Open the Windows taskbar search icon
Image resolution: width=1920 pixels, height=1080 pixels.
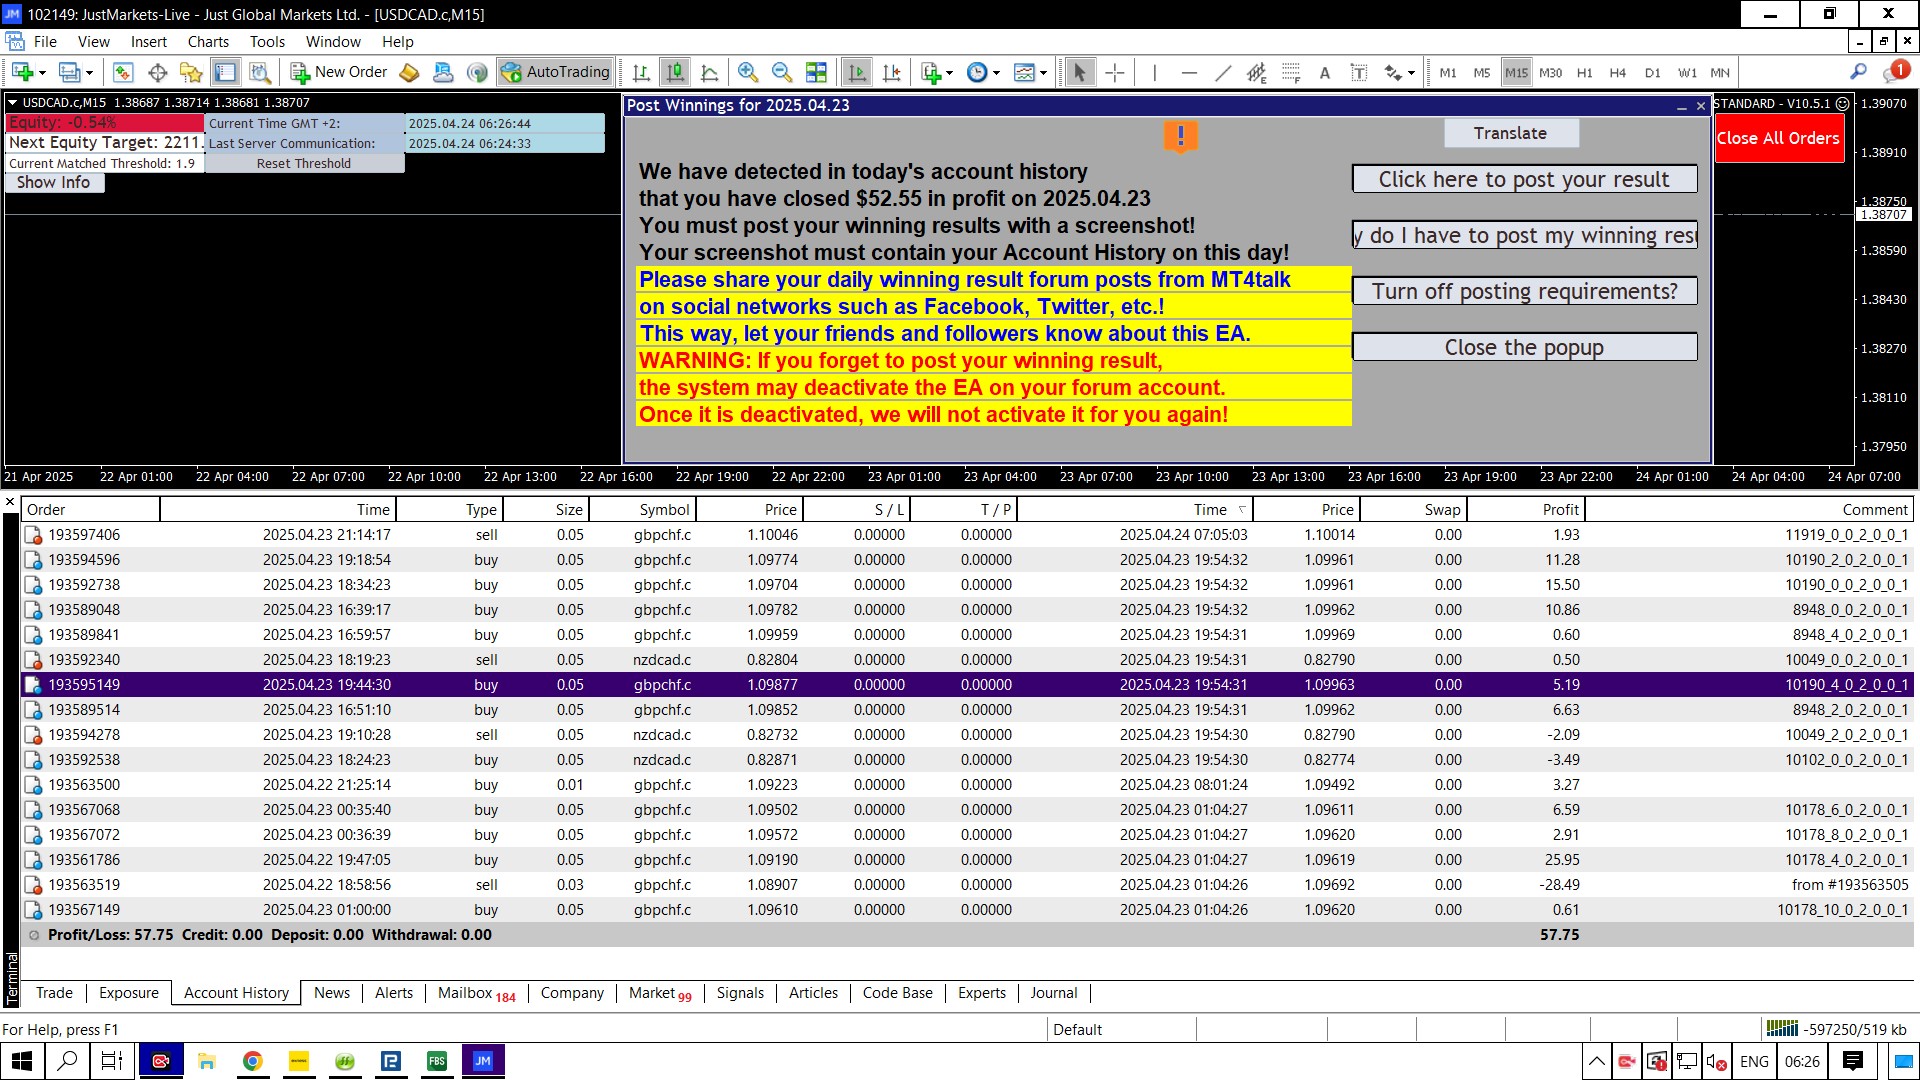(67, 1061)
